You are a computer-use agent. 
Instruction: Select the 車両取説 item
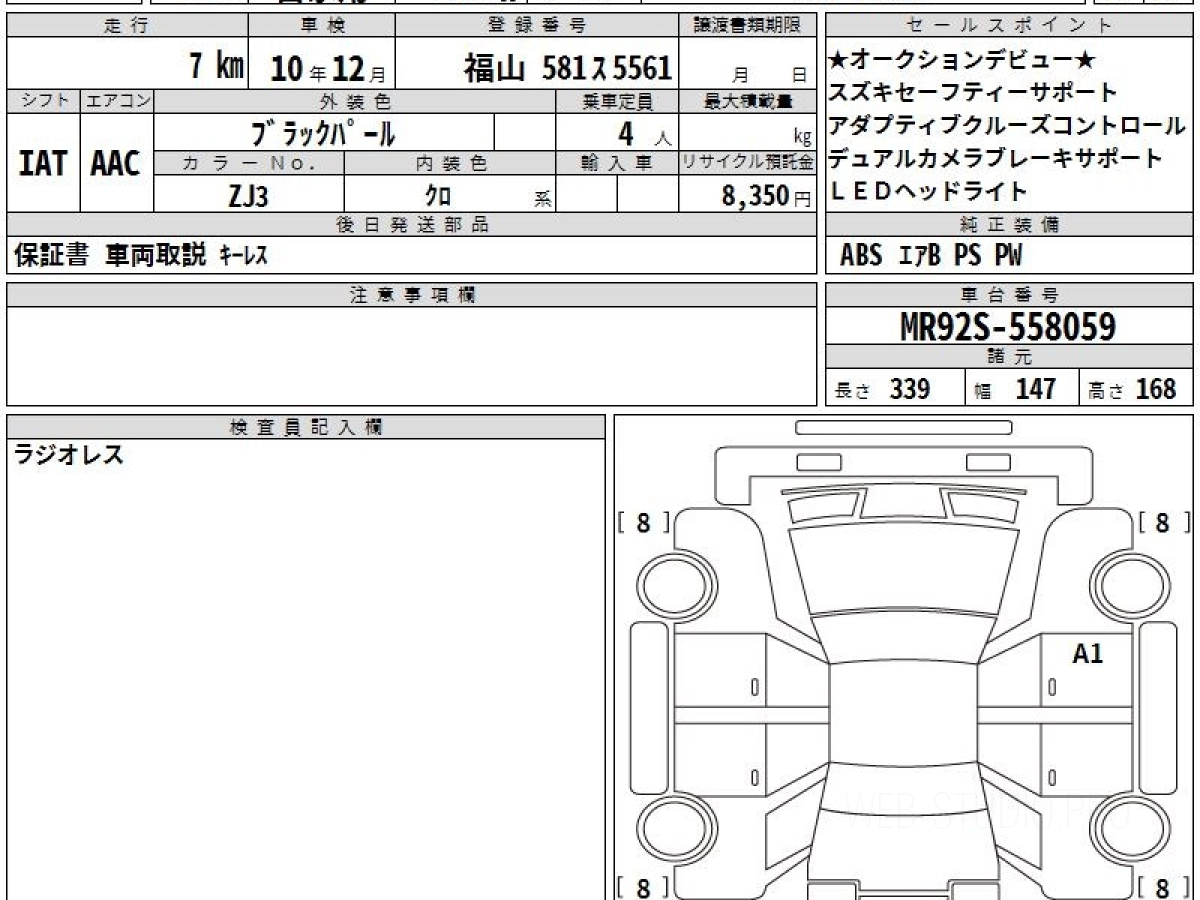coord(155,256)
